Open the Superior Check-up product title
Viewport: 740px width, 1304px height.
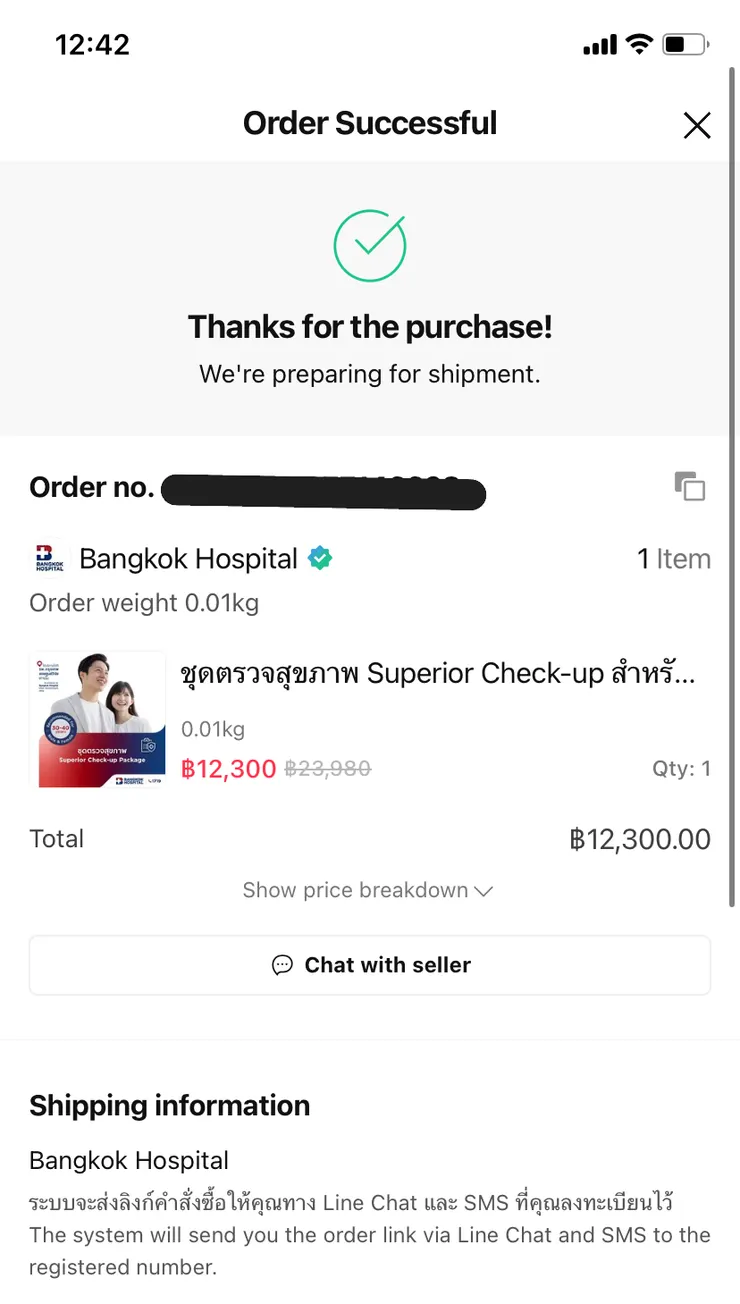tap(437, 673)
